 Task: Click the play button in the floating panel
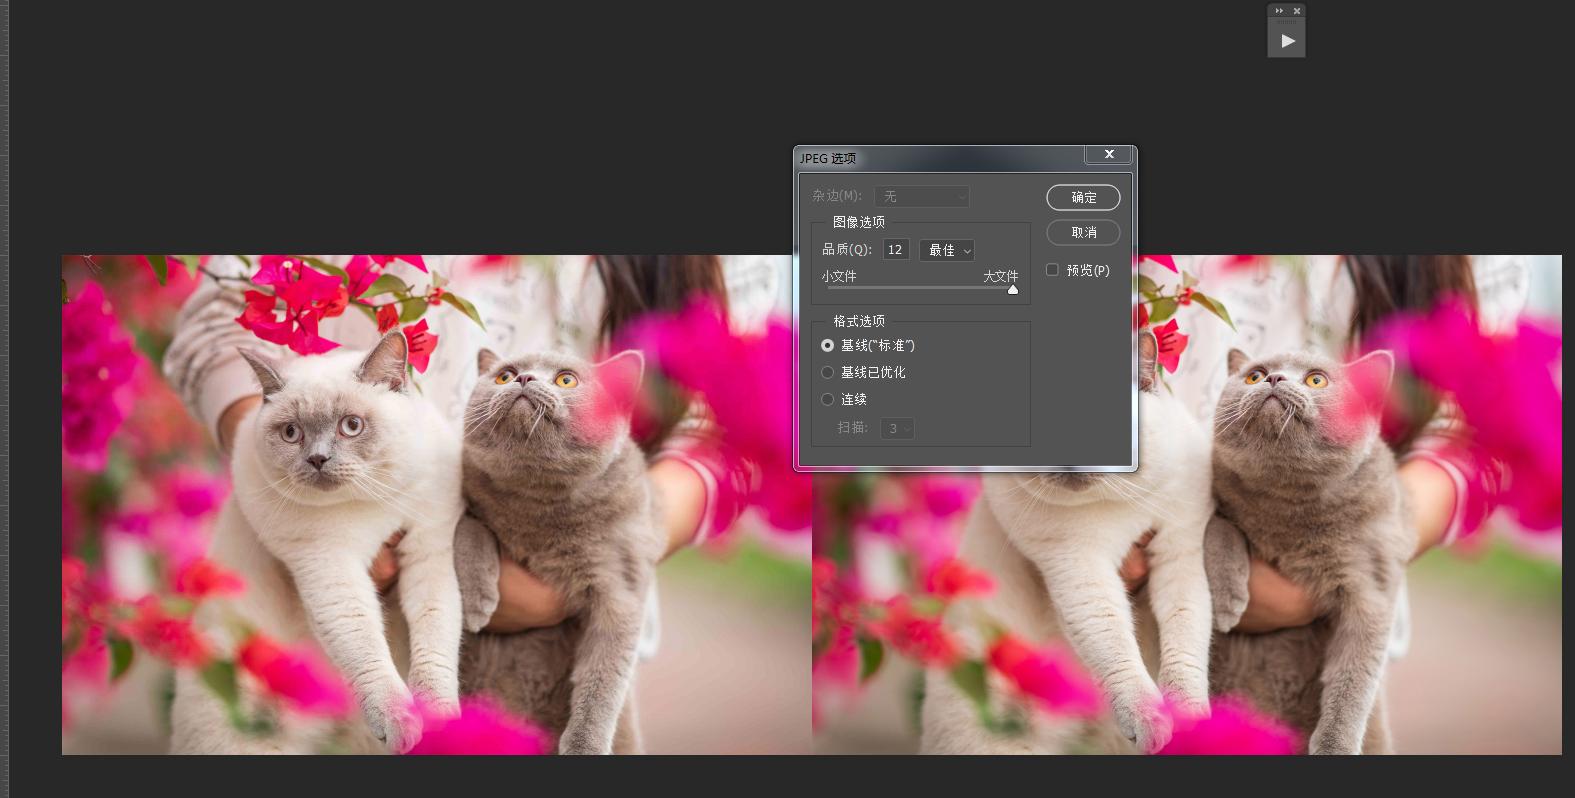coord(1287,41)
